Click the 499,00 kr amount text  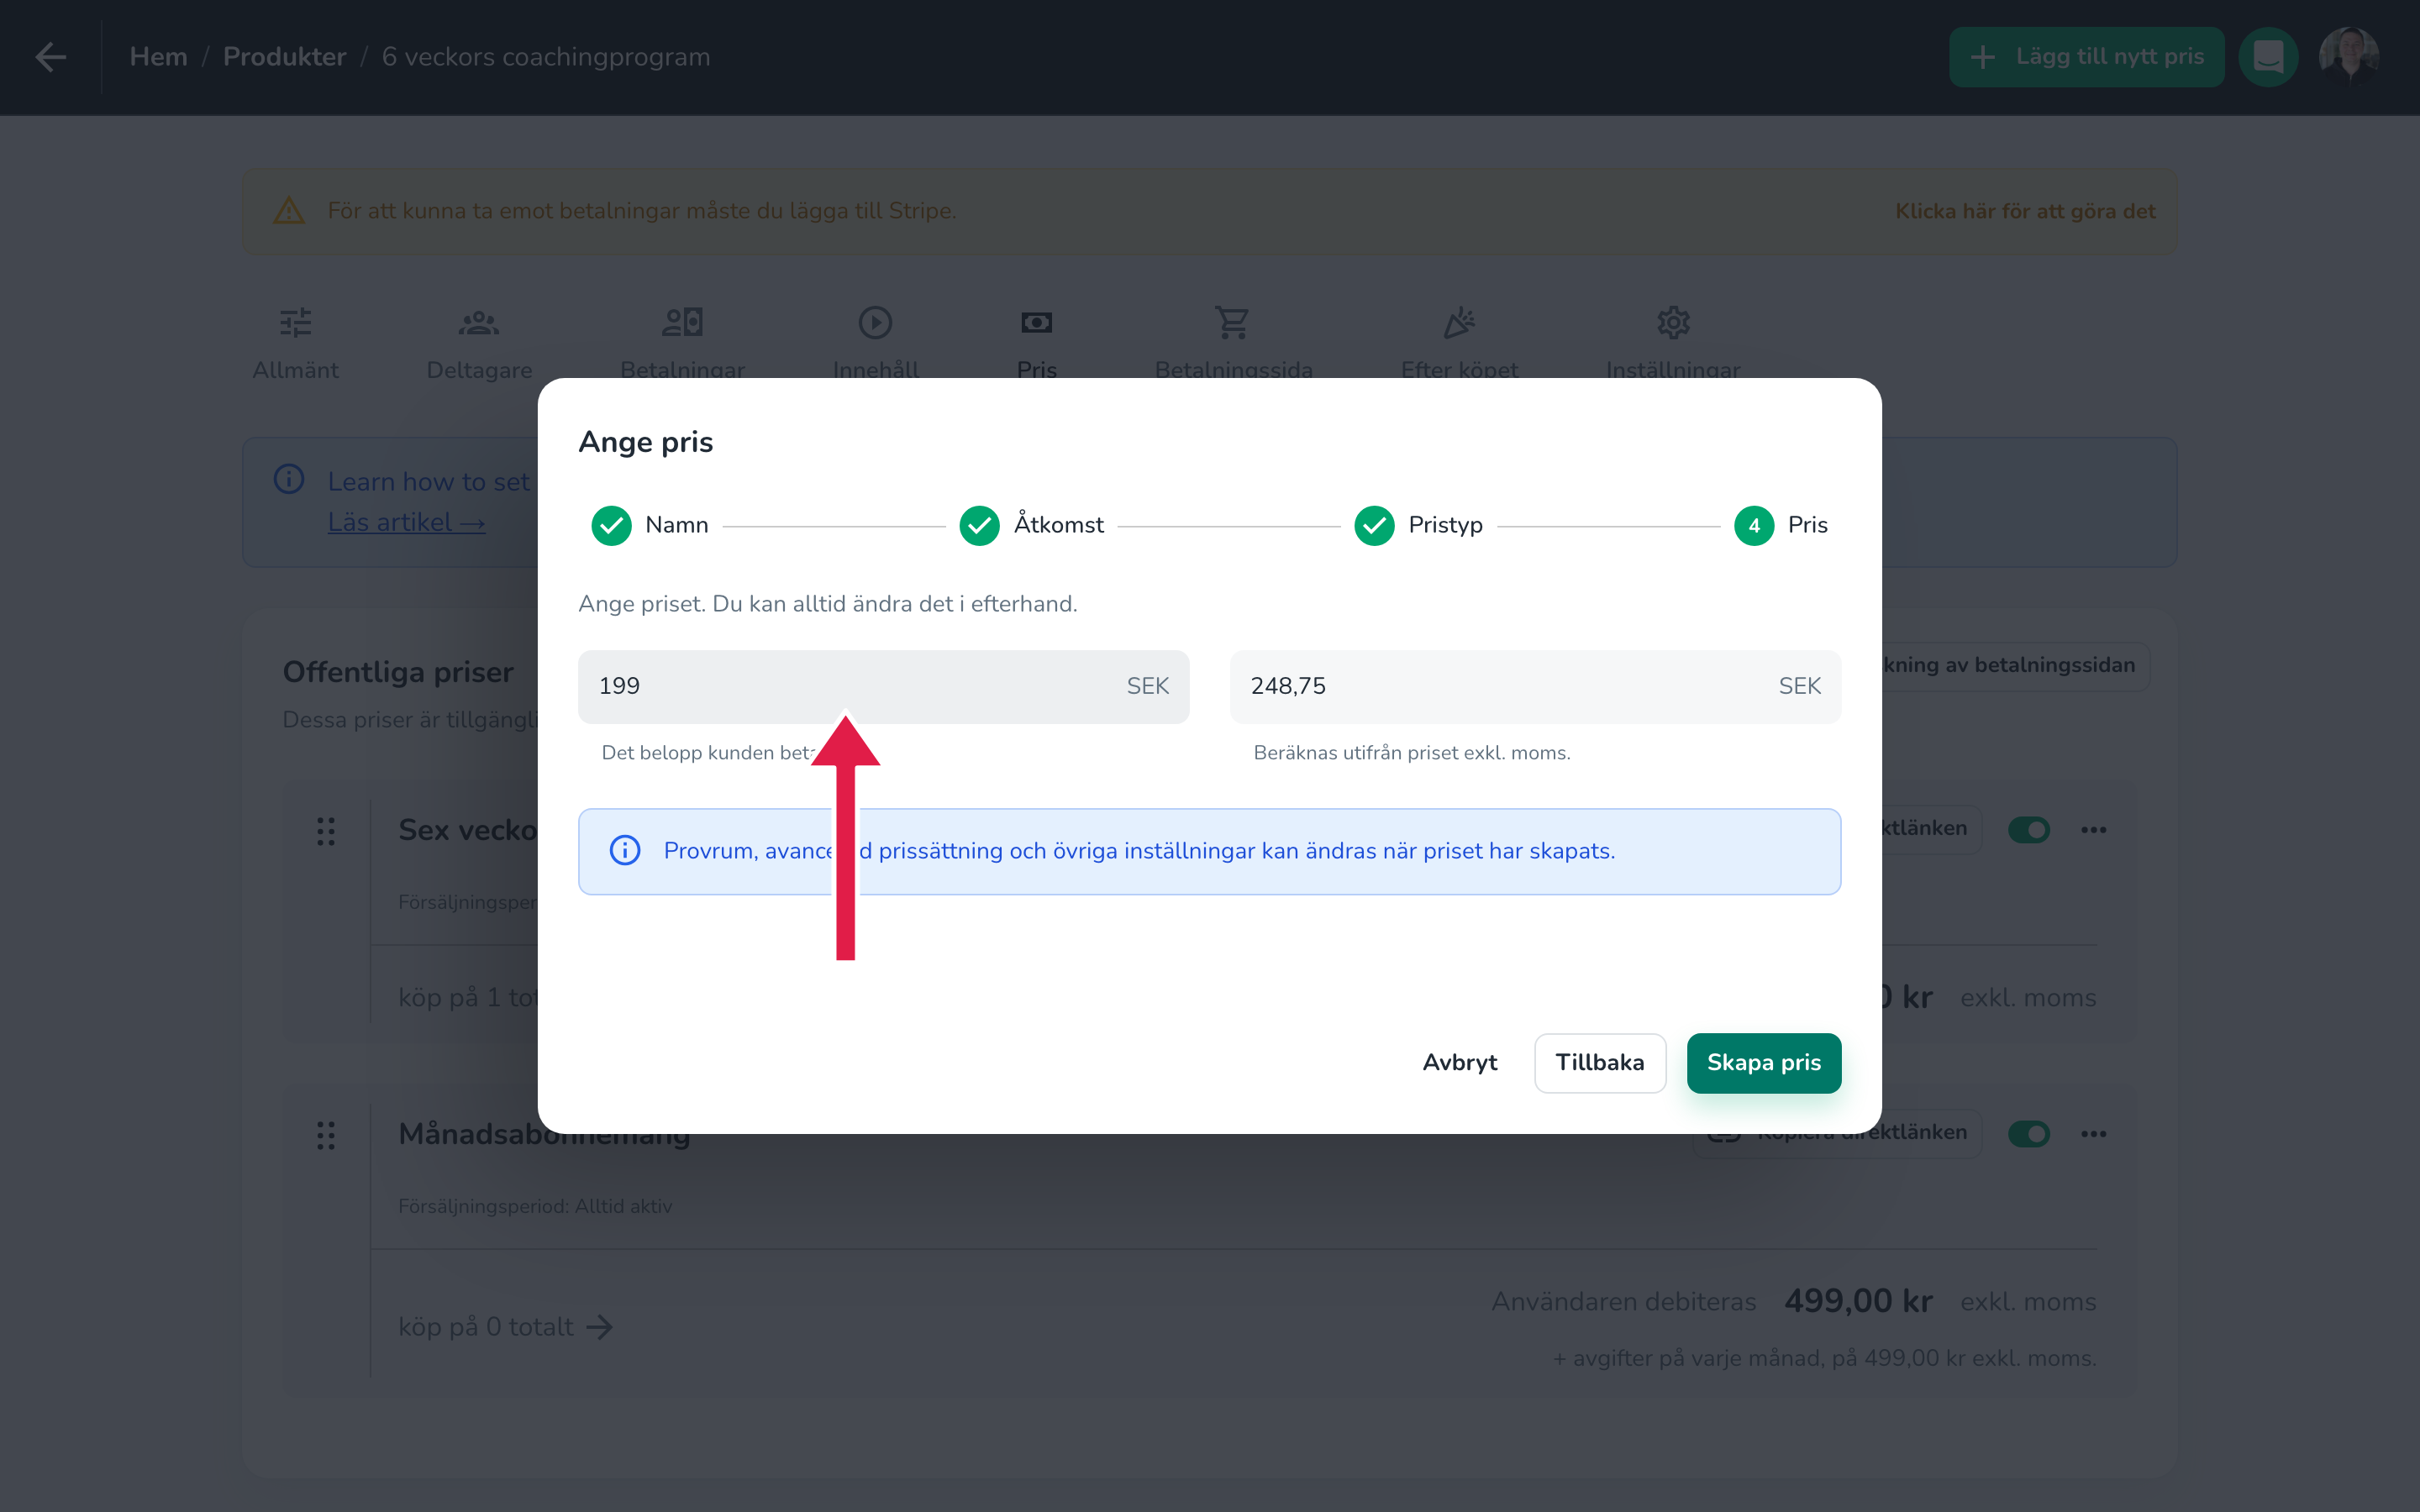pyautogui.click(x=1858, y=1301)
